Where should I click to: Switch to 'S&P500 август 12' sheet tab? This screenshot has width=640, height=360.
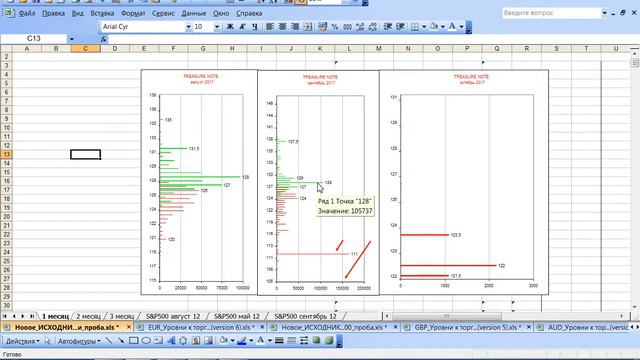tap(173, 316)
